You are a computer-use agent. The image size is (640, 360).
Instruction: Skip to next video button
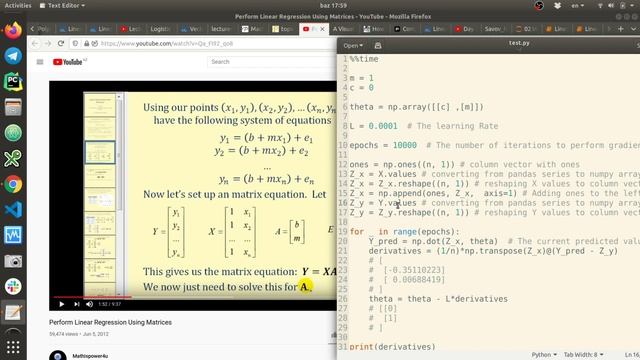(76, 304)
